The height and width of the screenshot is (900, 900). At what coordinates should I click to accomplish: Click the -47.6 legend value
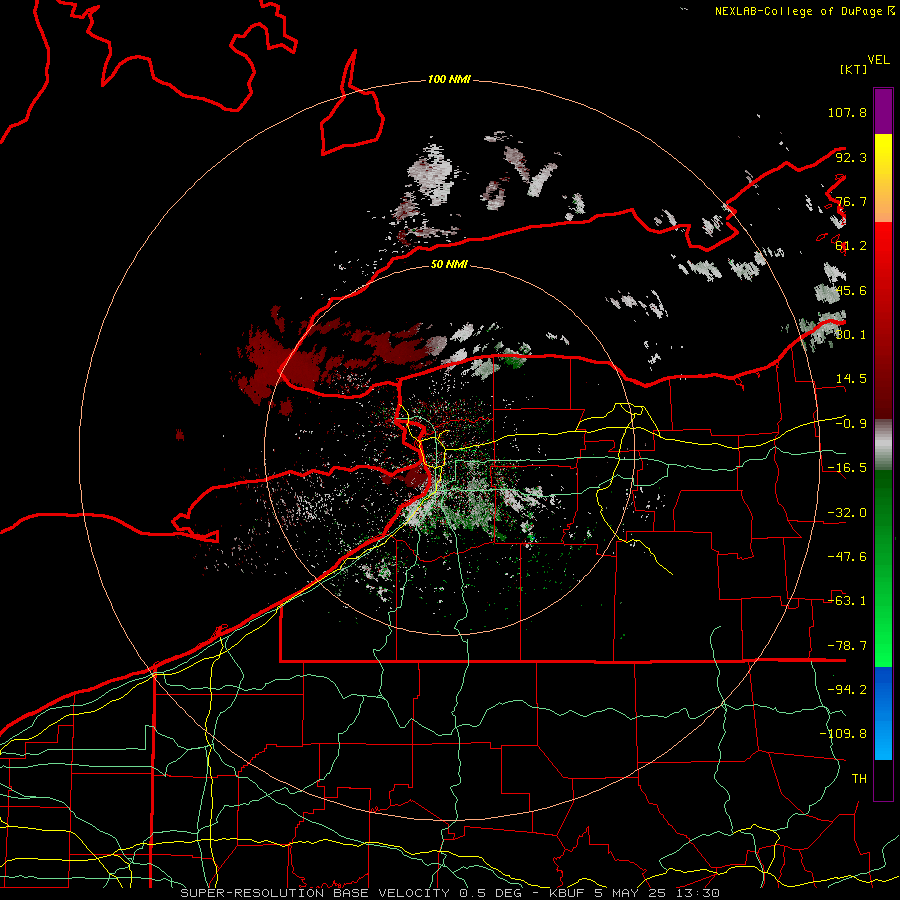point(847,557)
